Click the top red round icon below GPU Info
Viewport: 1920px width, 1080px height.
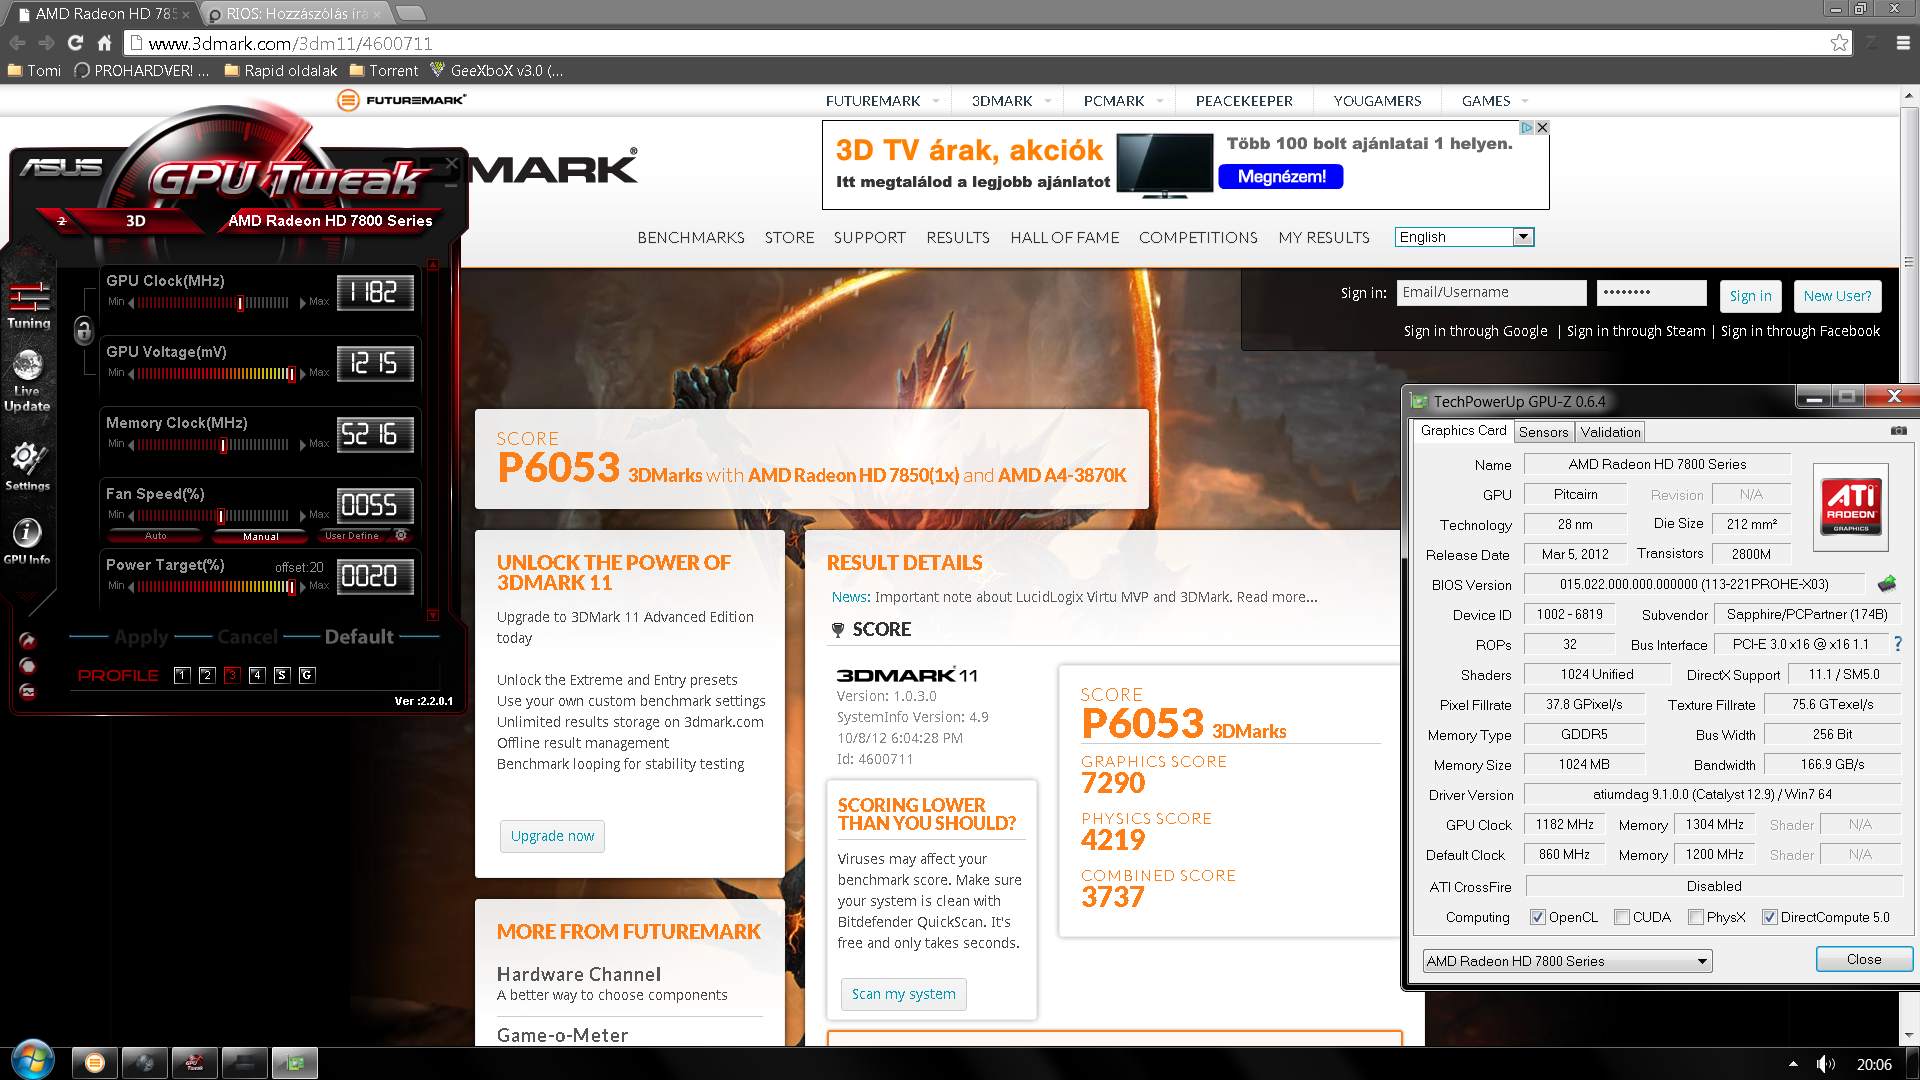(x=27, y=640)
